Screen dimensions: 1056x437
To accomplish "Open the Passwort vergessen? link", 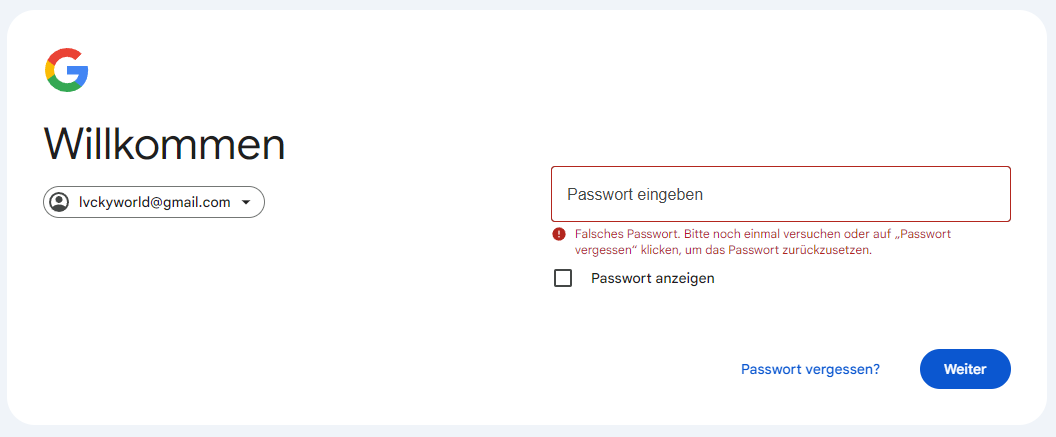I will [x=810, y=369].
